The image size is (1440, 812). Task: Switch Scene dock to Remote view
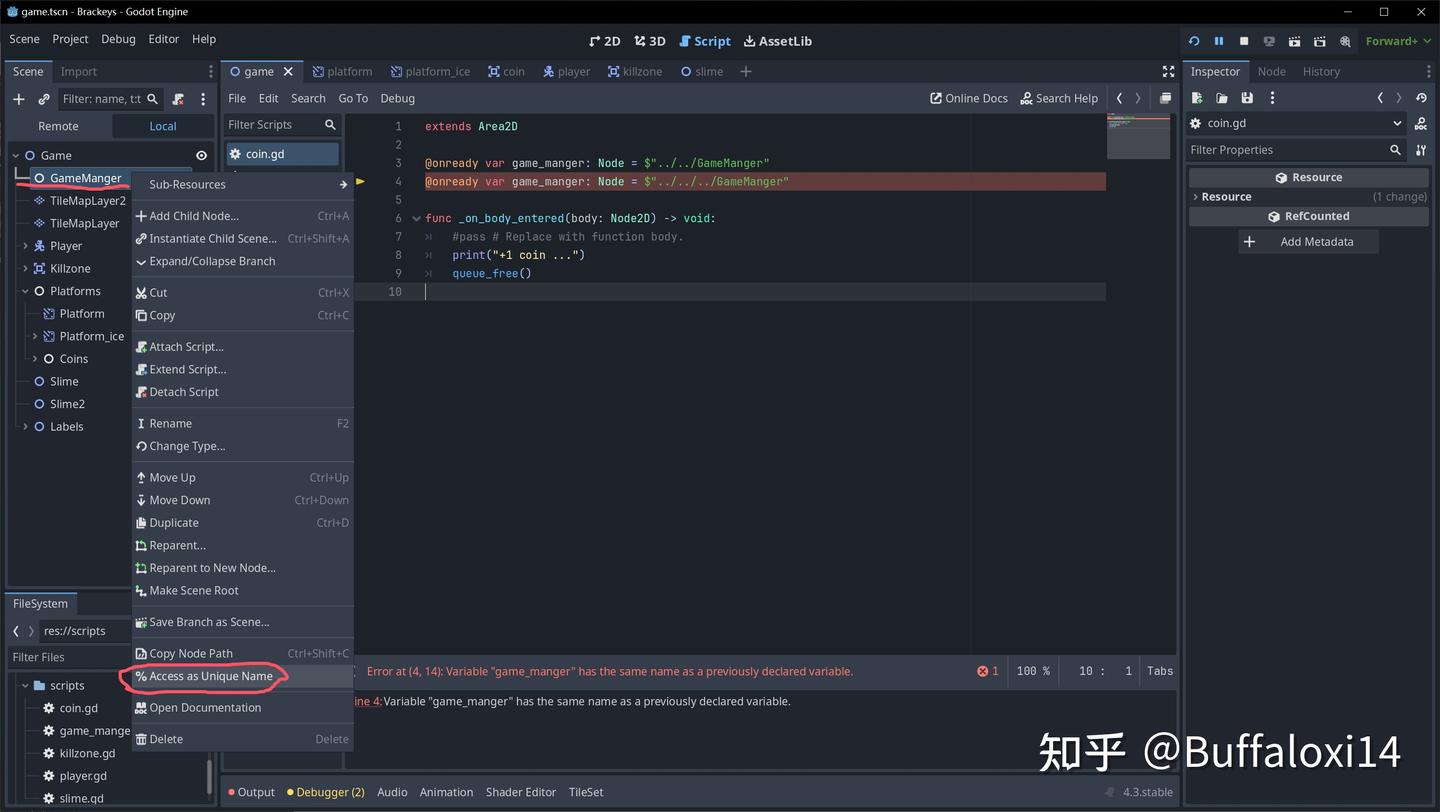57,126
